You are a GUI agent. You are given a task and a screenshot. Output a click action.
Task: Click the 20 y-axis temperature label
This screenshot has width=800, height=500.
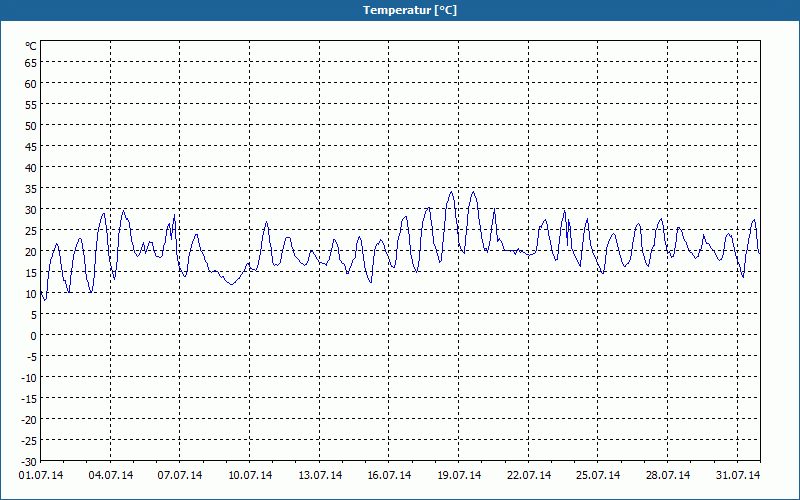[x=30, y=252]
